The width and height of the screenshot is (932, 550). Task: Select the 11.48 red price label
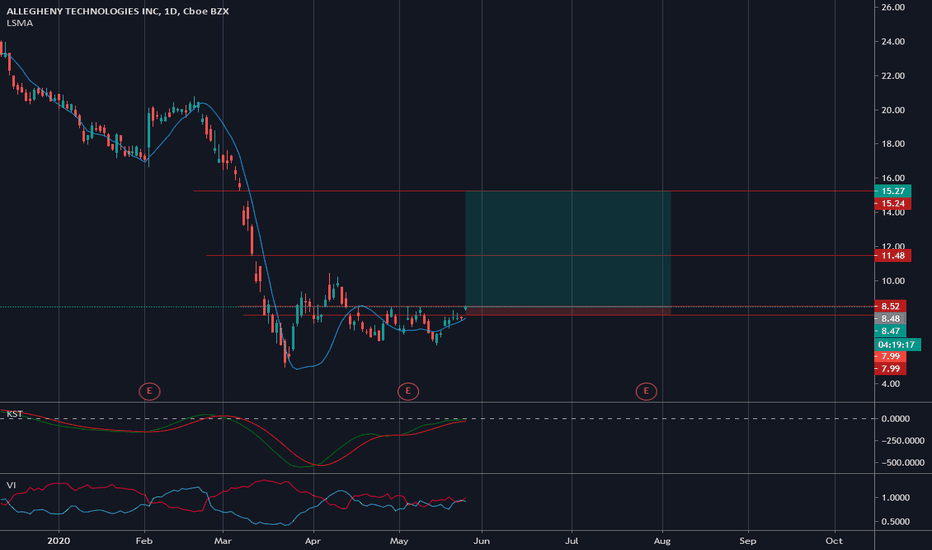[x=893, y=256]
